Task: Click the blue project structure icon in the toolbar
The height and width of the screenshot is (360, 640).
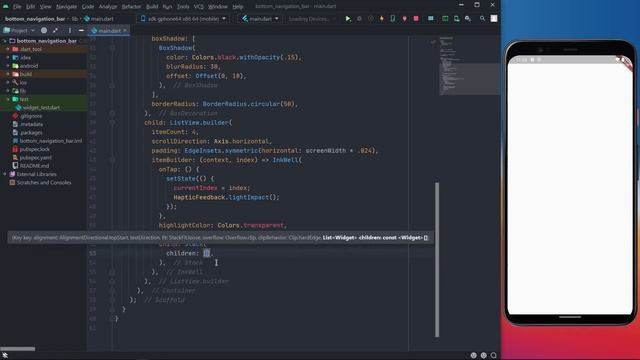Action: point(431,19)
